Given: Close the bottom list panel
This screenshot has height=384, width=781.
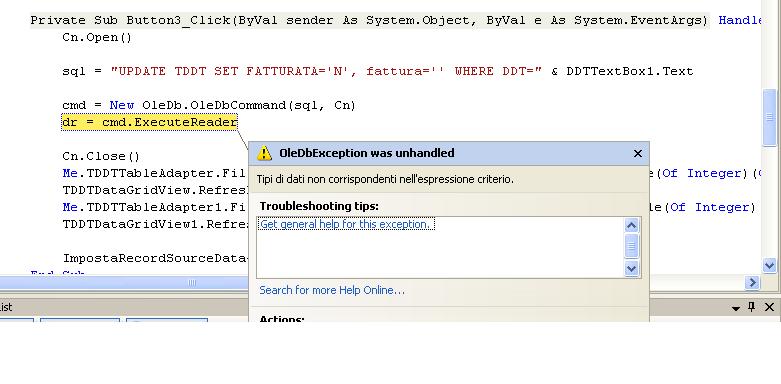Looking at the screenshot, I should (x=769, y=307).
